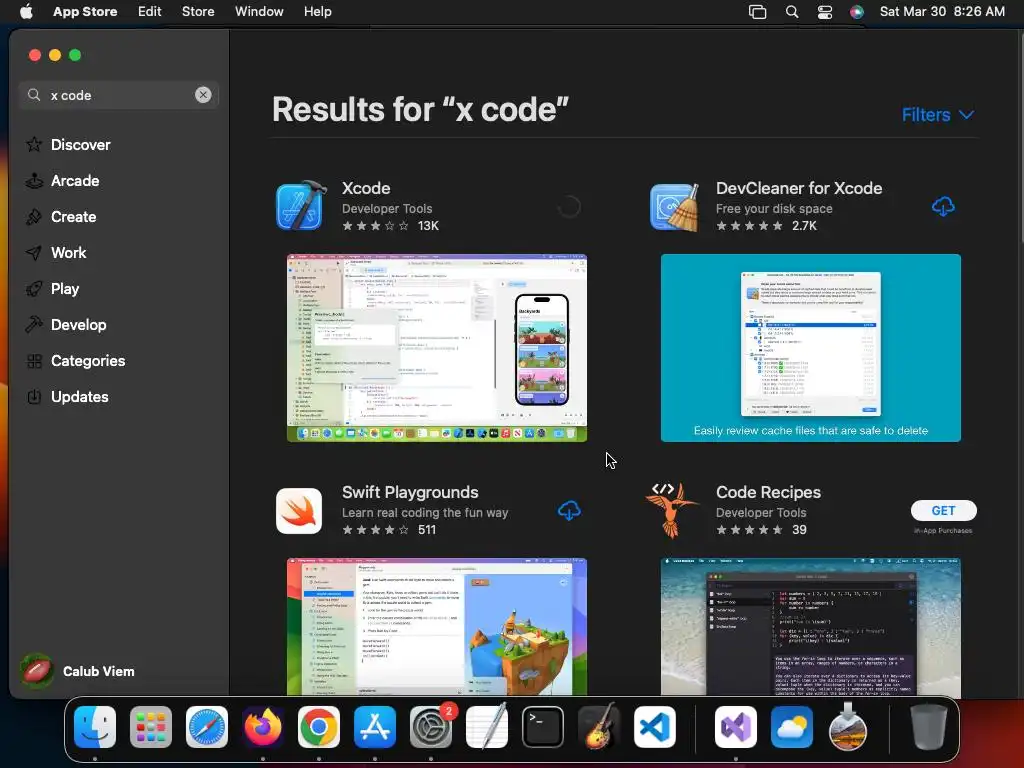Download DevCleaner for Xcode via cloud icon
This screenshot has width=1024, height=768.
point(943,207)
